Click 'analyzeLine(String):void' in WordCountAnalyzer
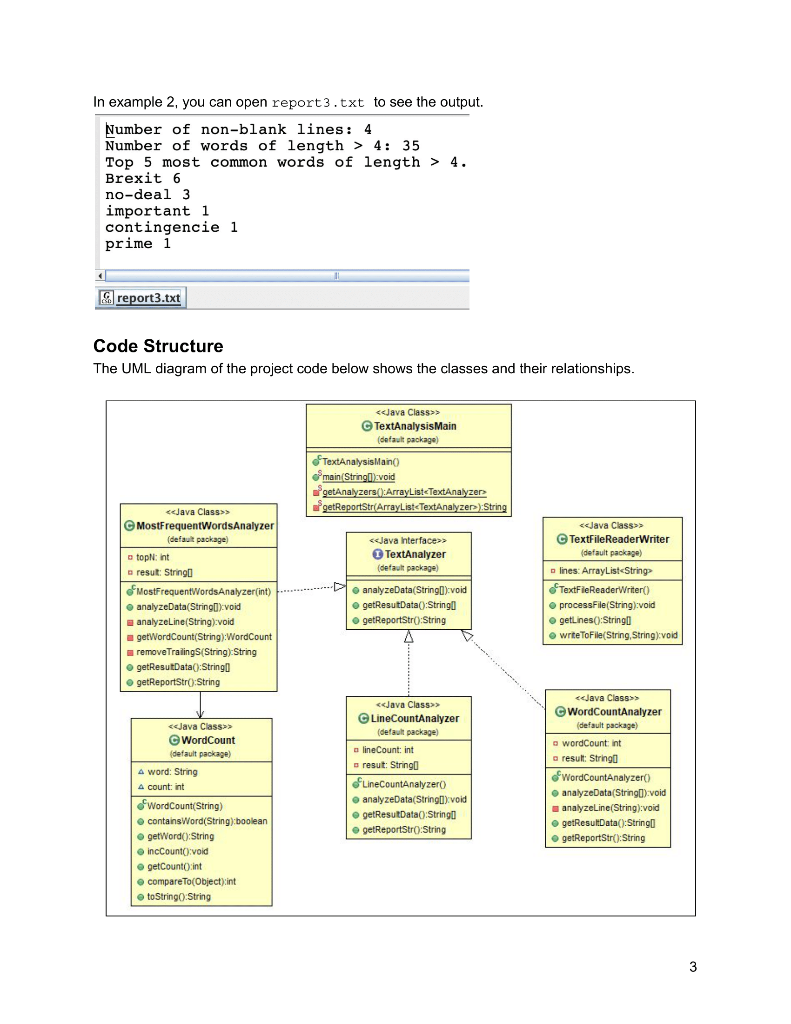This screenshot has width=791, height=1024. 611,808
